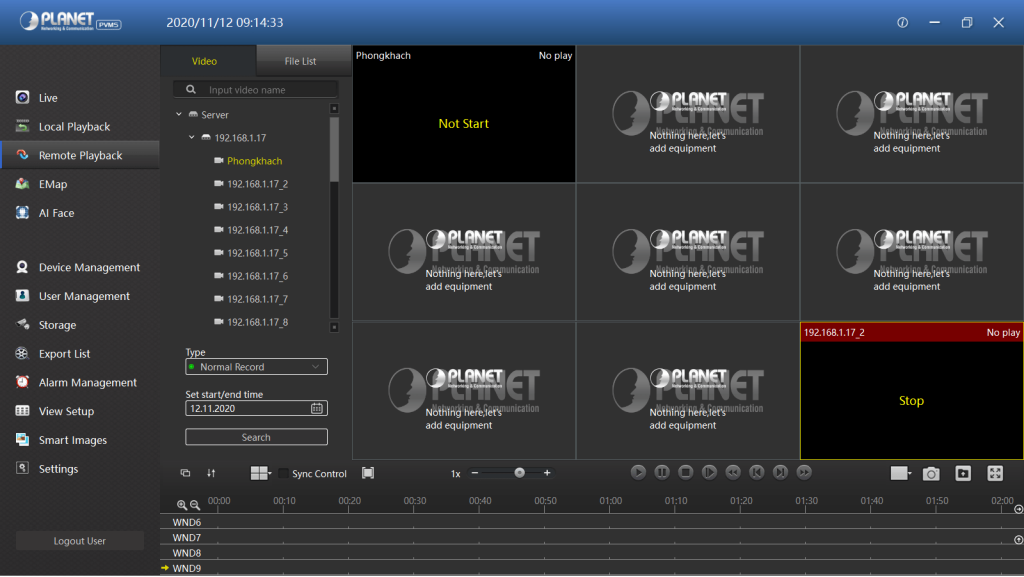Viewport: 1024px width, 577px height.
Task: Click the playback speed slider handle
Action: (x=520, y=473)
